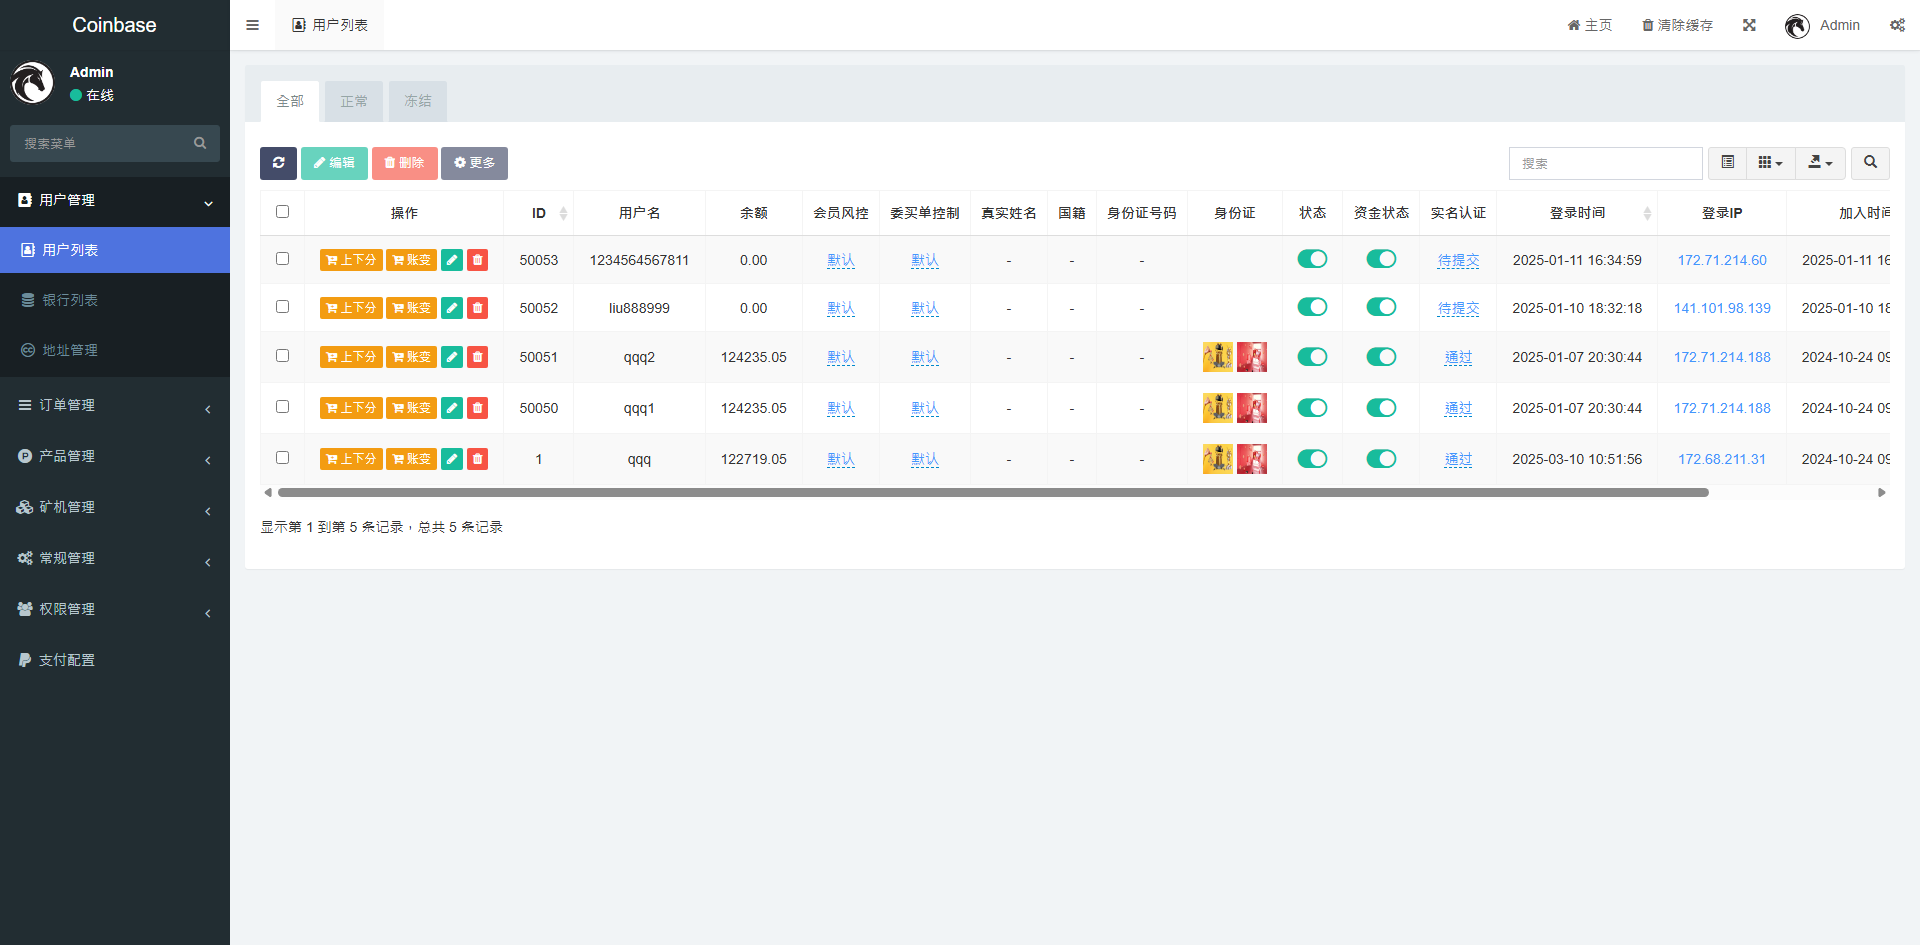
Task: Click 清除缓存 in header
Action: coord(1677,25)
